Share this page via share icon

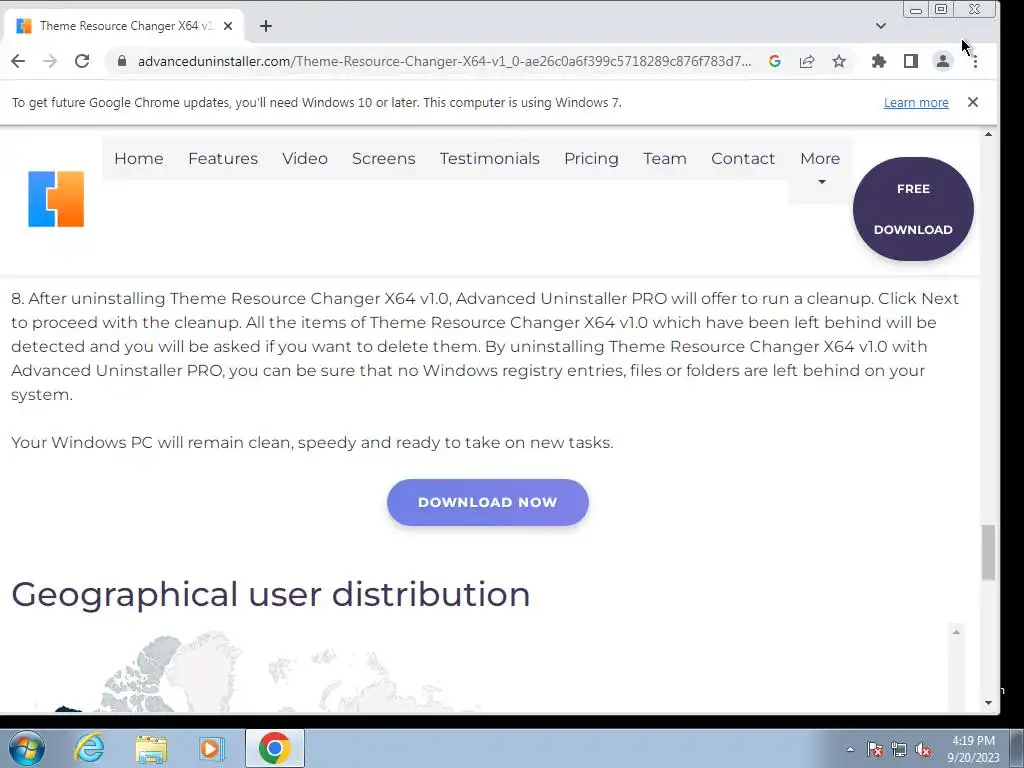[807, 61]
